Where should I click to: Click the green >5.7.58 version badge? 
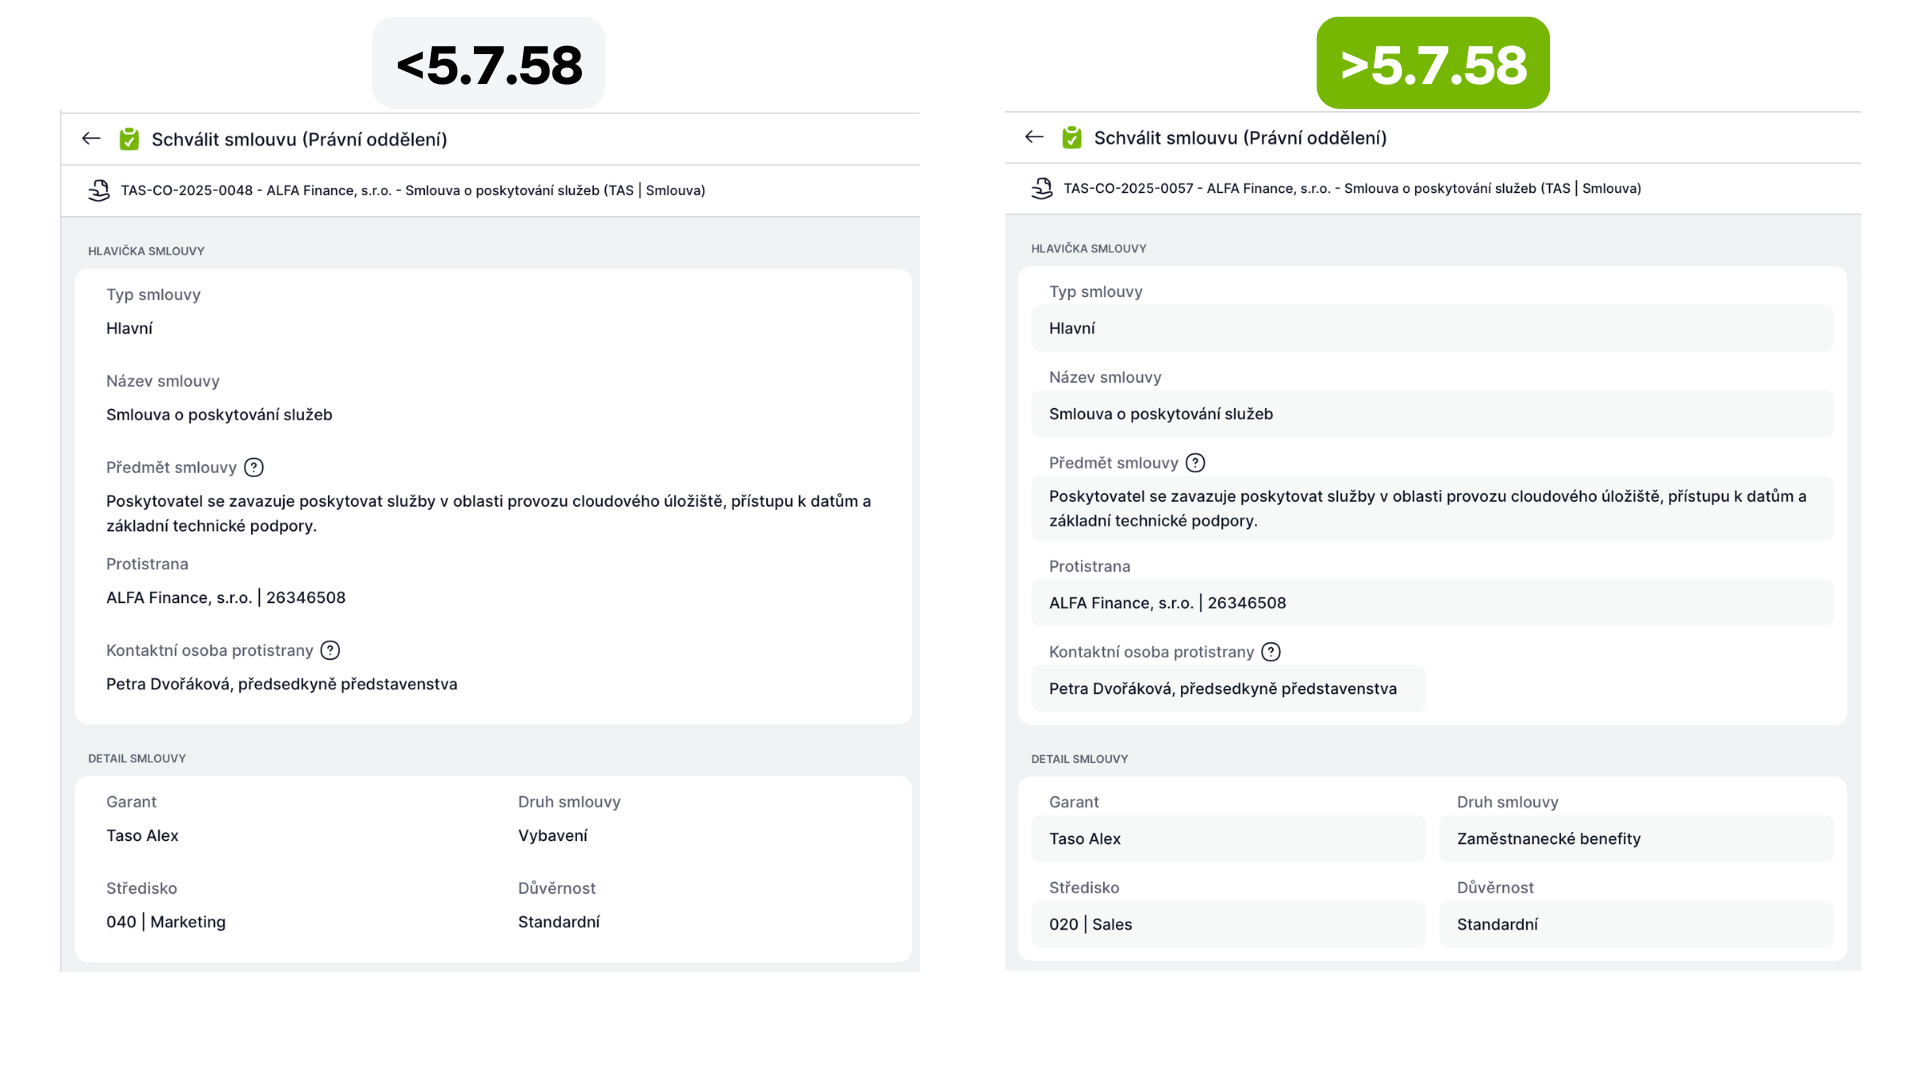tap(1432, 63)
